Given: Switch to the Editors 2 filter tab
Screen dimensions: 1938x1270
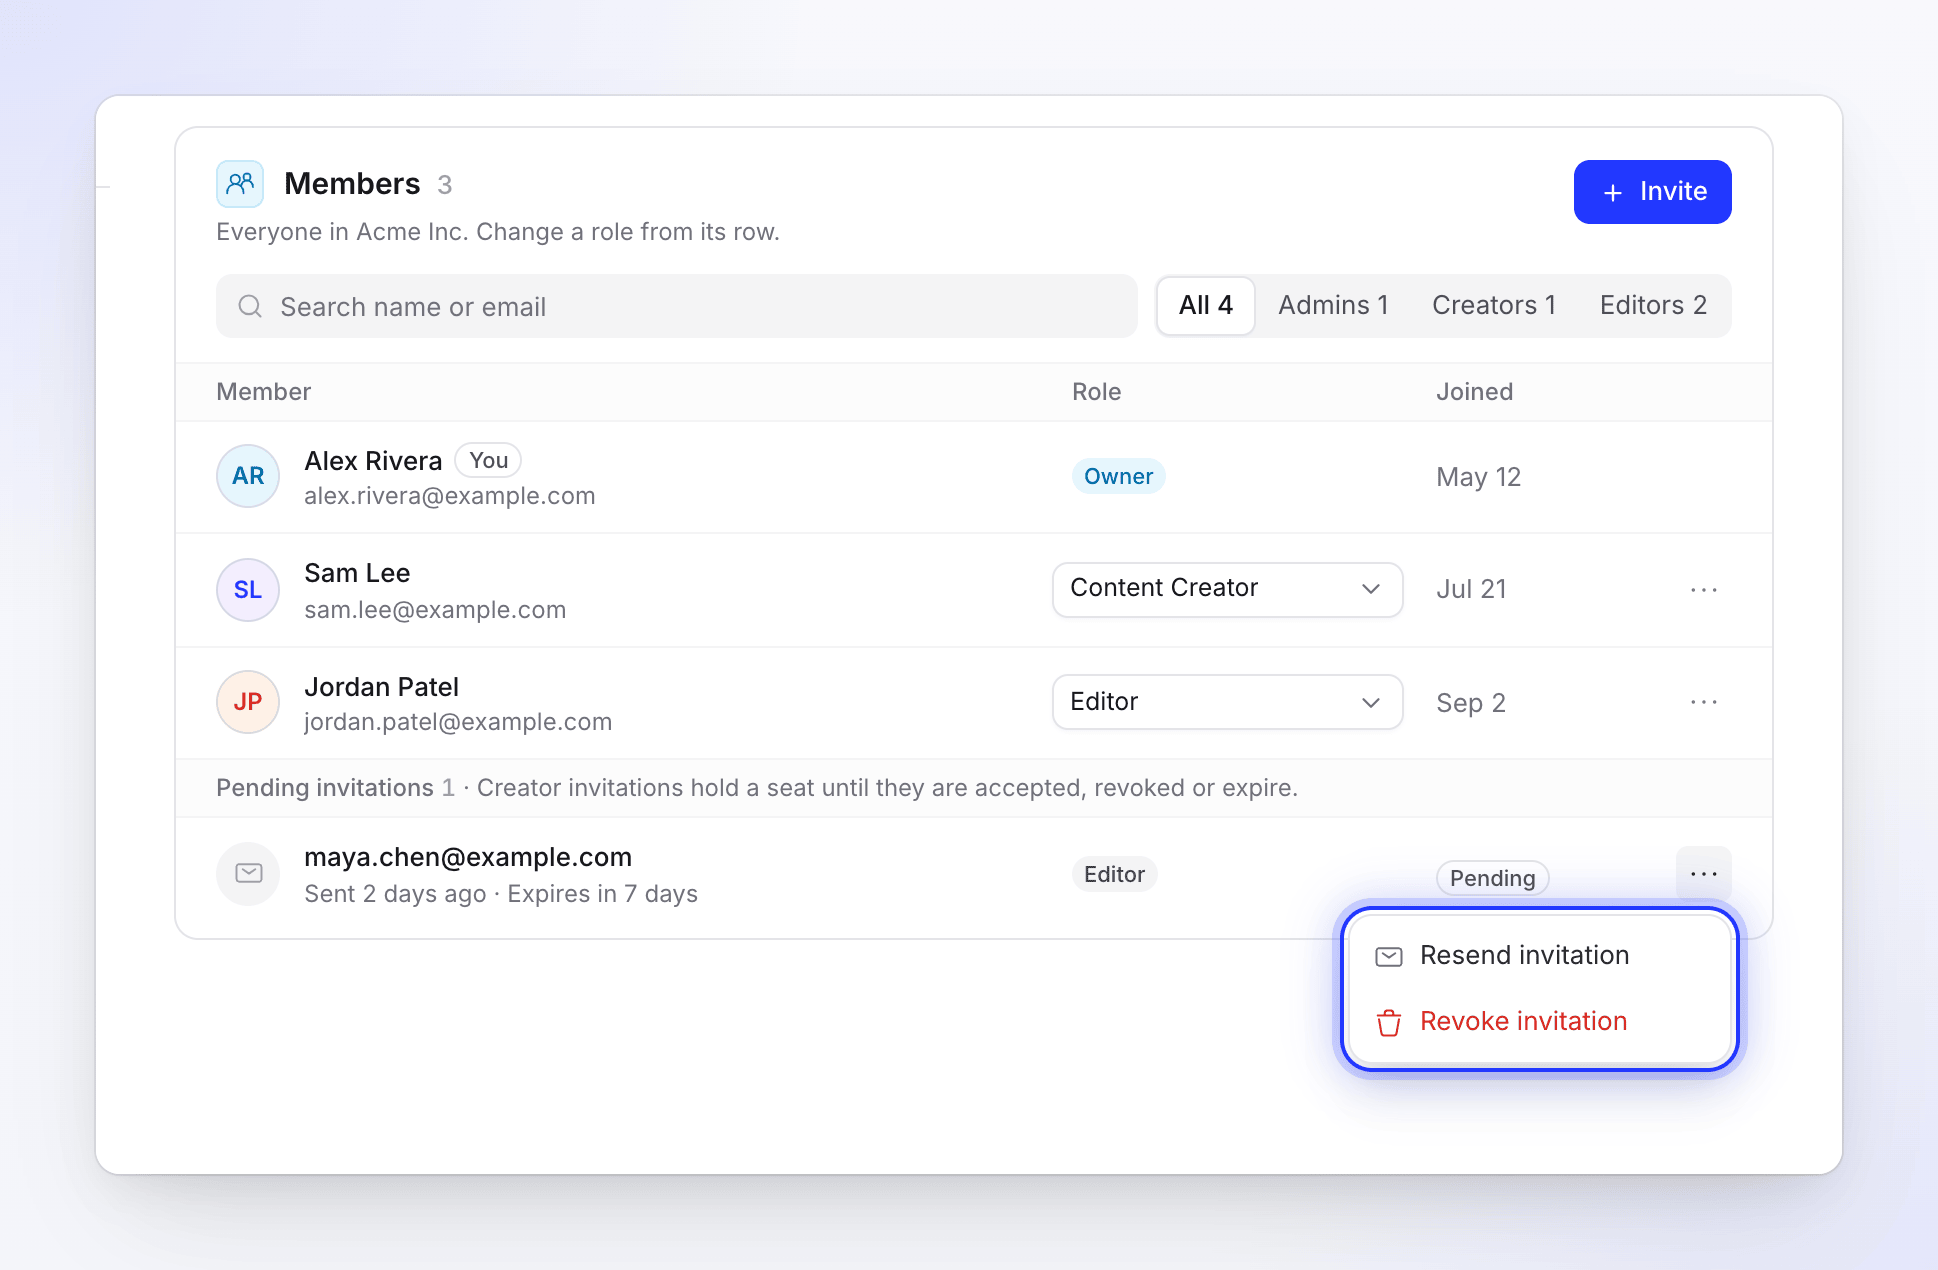Looking at the screenshot, I should point(1653,306).
